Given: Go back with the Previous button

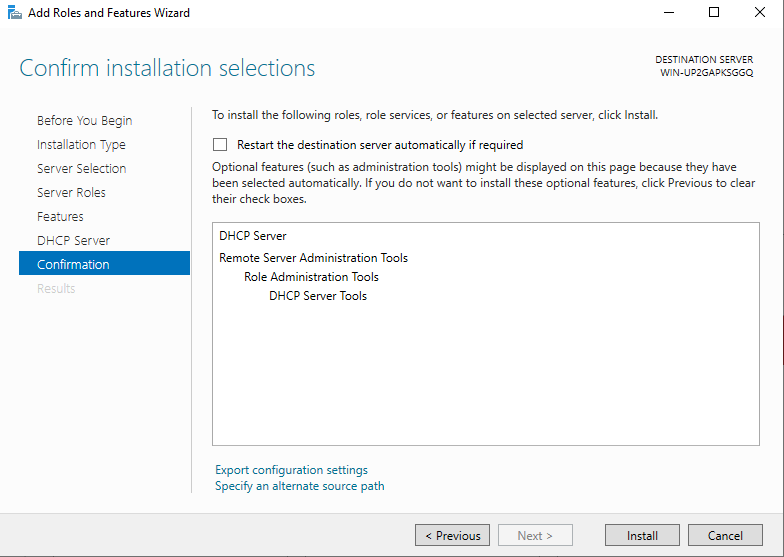Looking at the screenshot, I should (x=452, y=536).
